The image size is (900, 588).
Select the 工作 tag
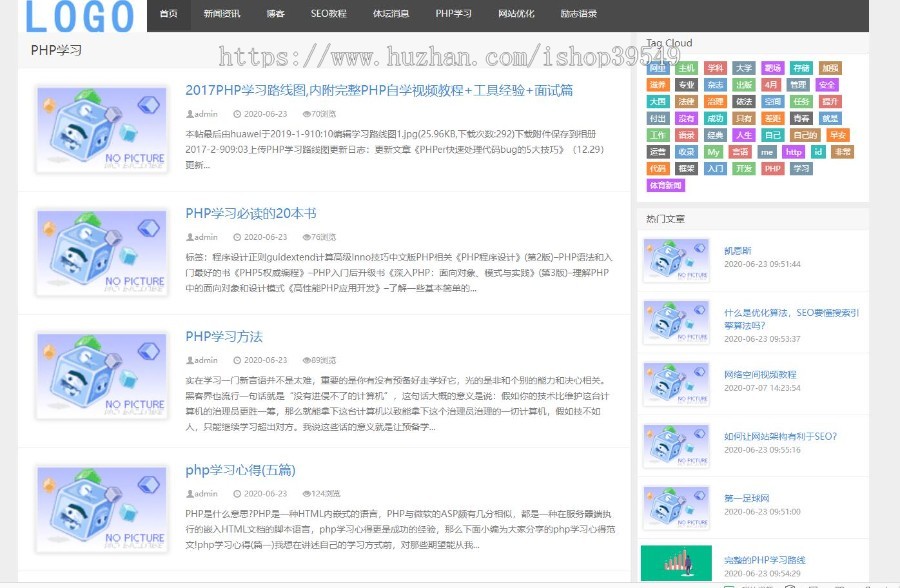click(657, 135)
